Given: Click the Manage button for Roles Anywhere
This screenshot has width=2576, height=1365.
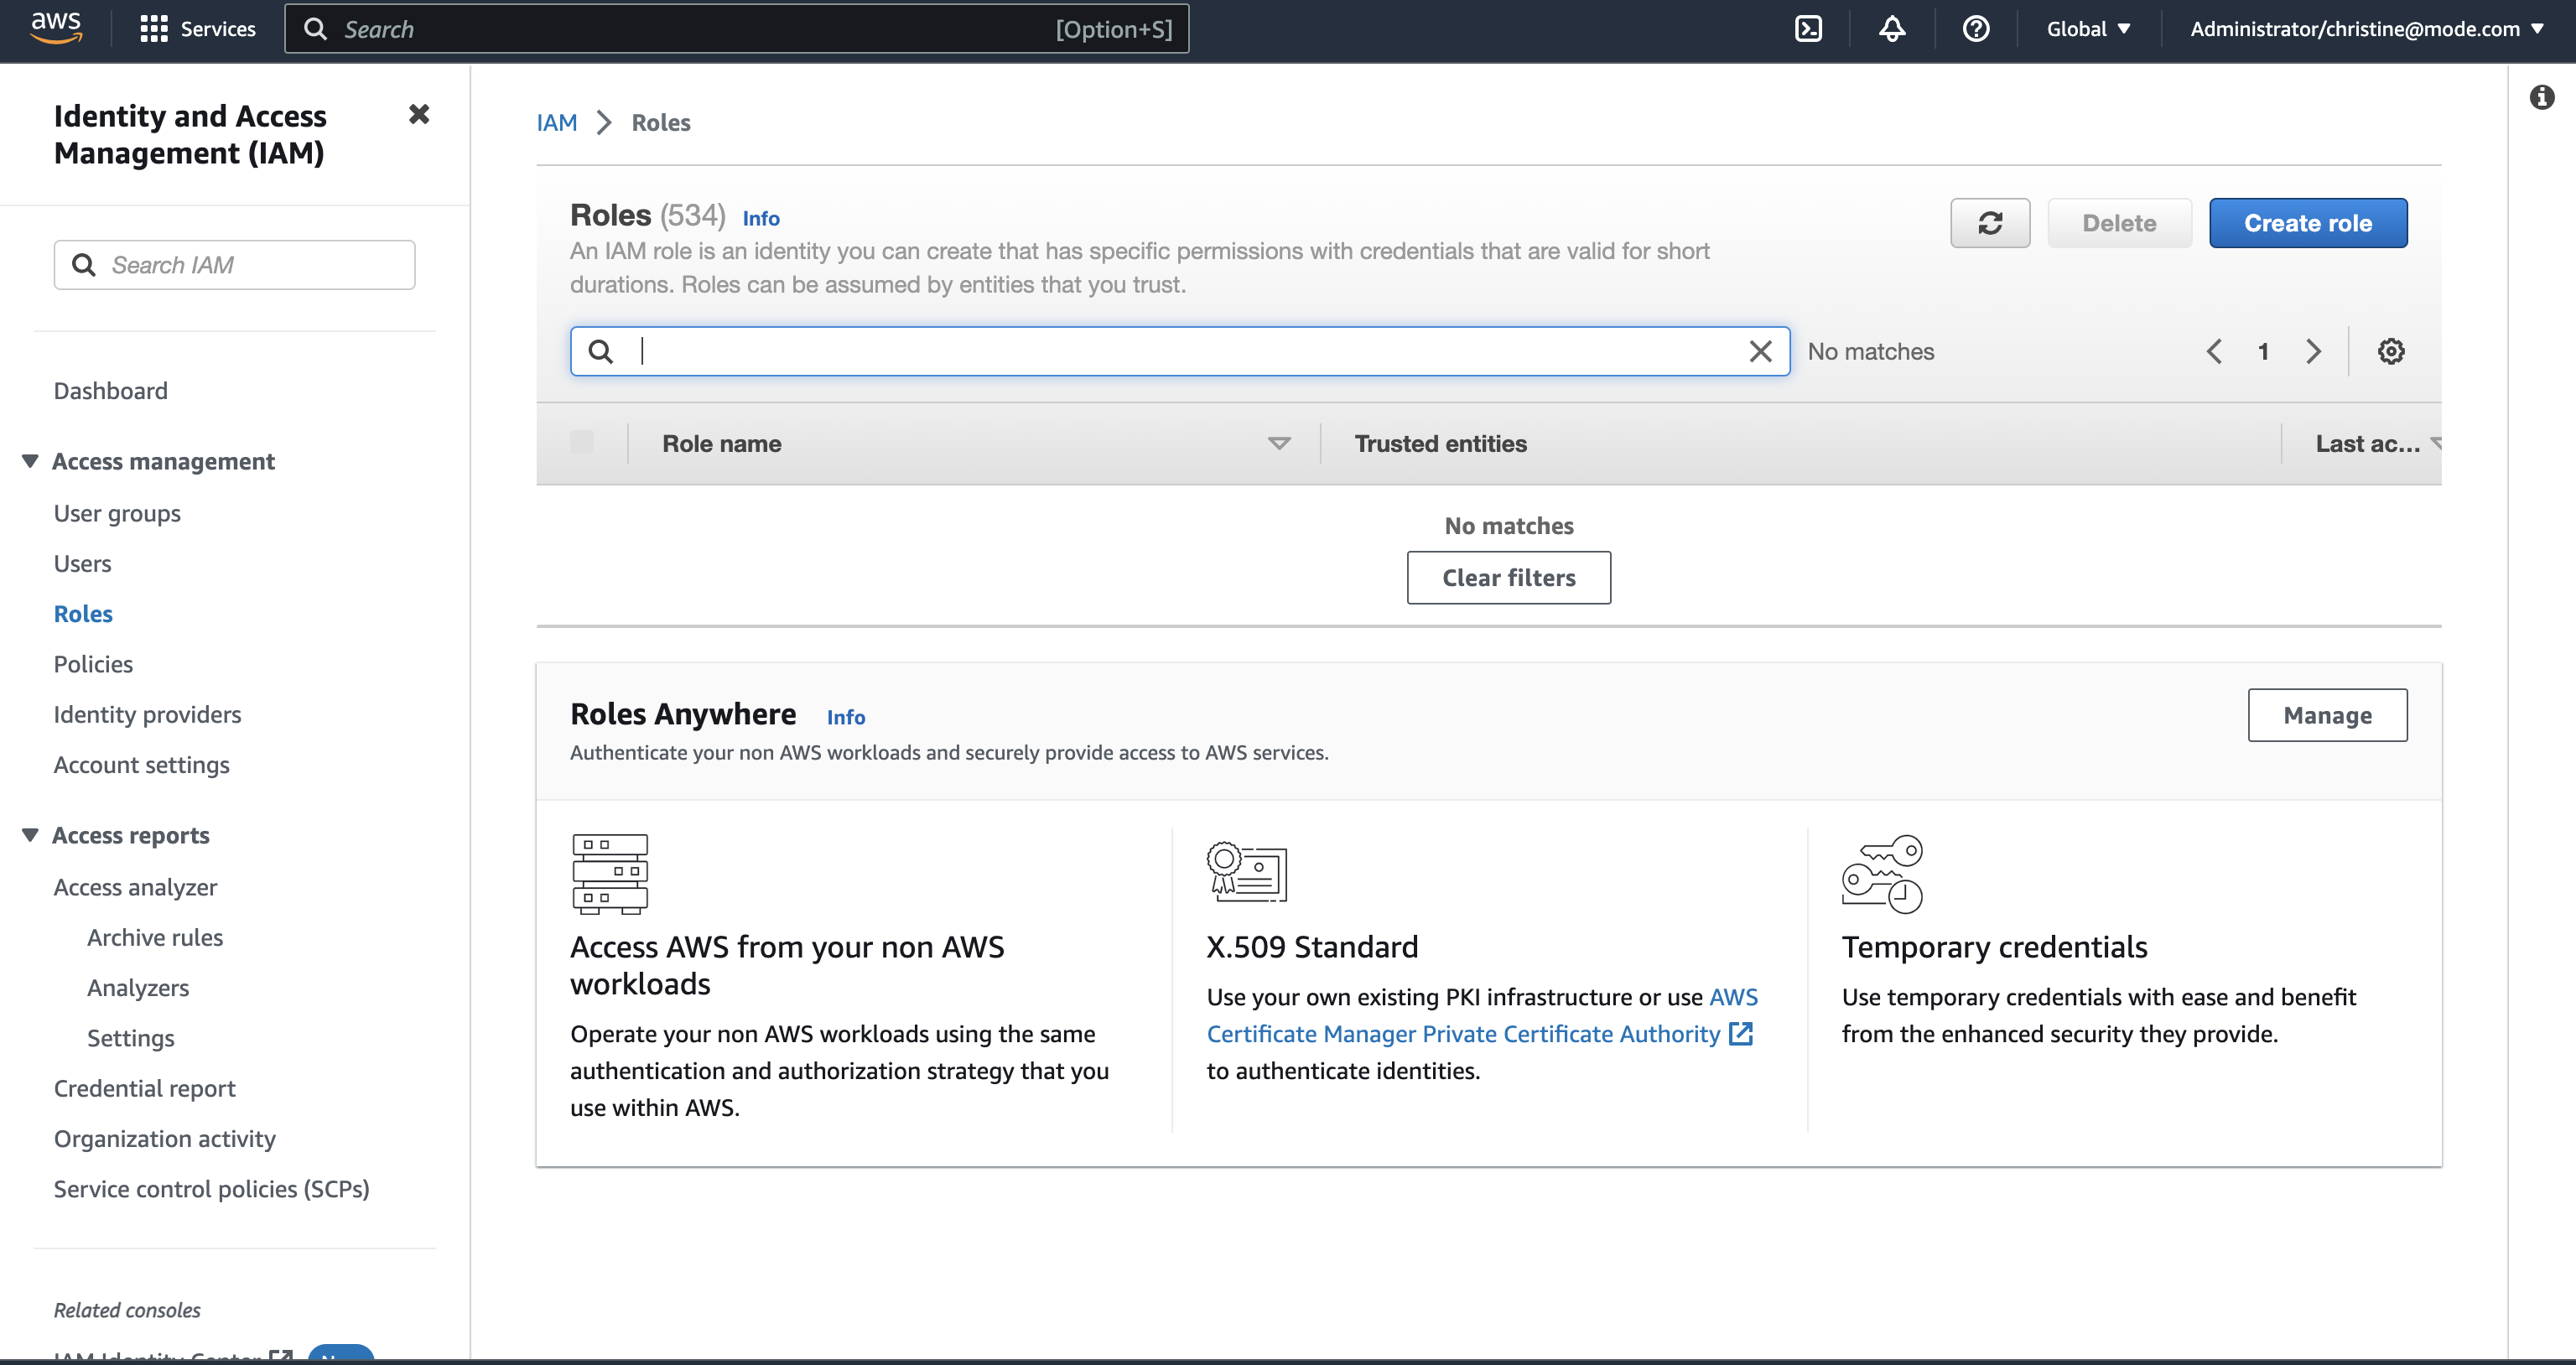Looking at the screenshot, I should coord(2327,714).
